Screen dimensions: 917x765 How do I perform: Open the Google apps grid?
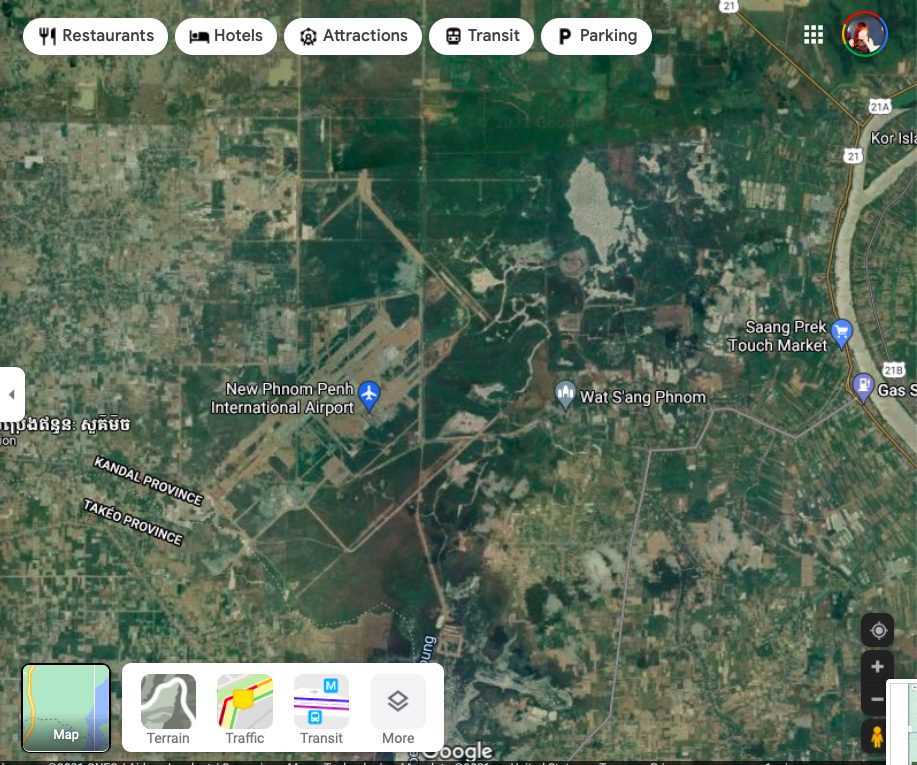pos(813,36)
